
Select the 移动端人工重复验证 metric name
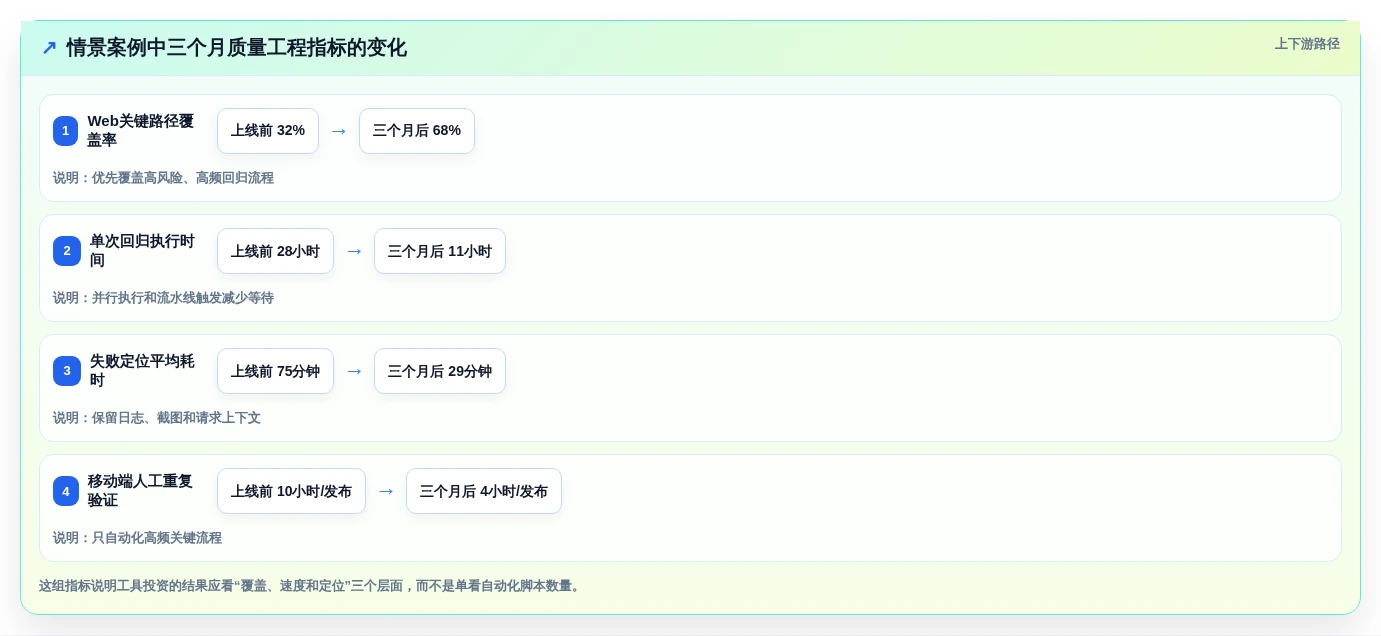(140, 491)
